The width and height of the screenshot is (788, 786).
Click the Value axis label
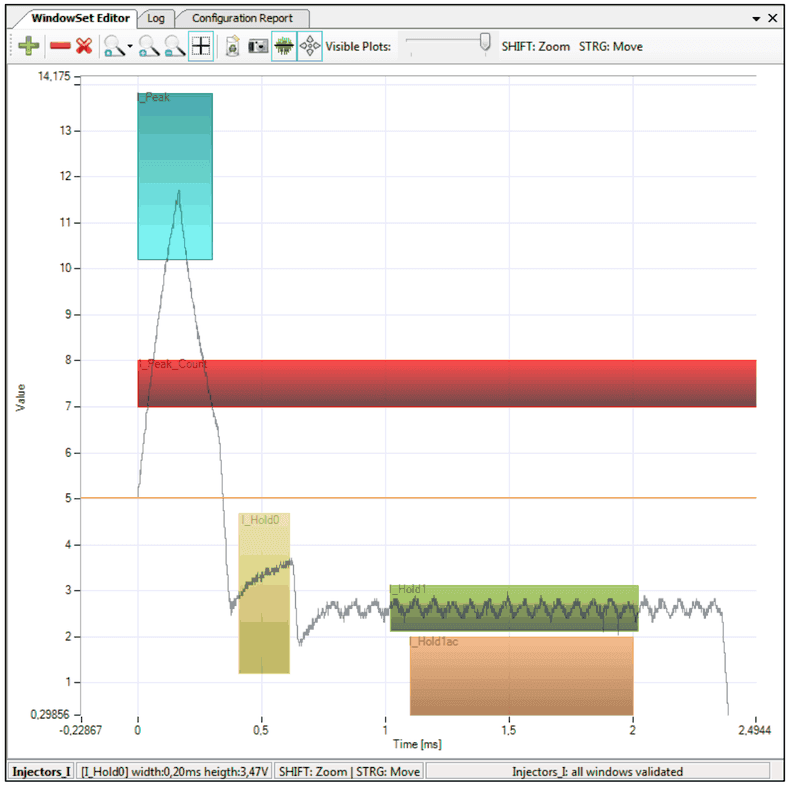(x=21, y=398)
